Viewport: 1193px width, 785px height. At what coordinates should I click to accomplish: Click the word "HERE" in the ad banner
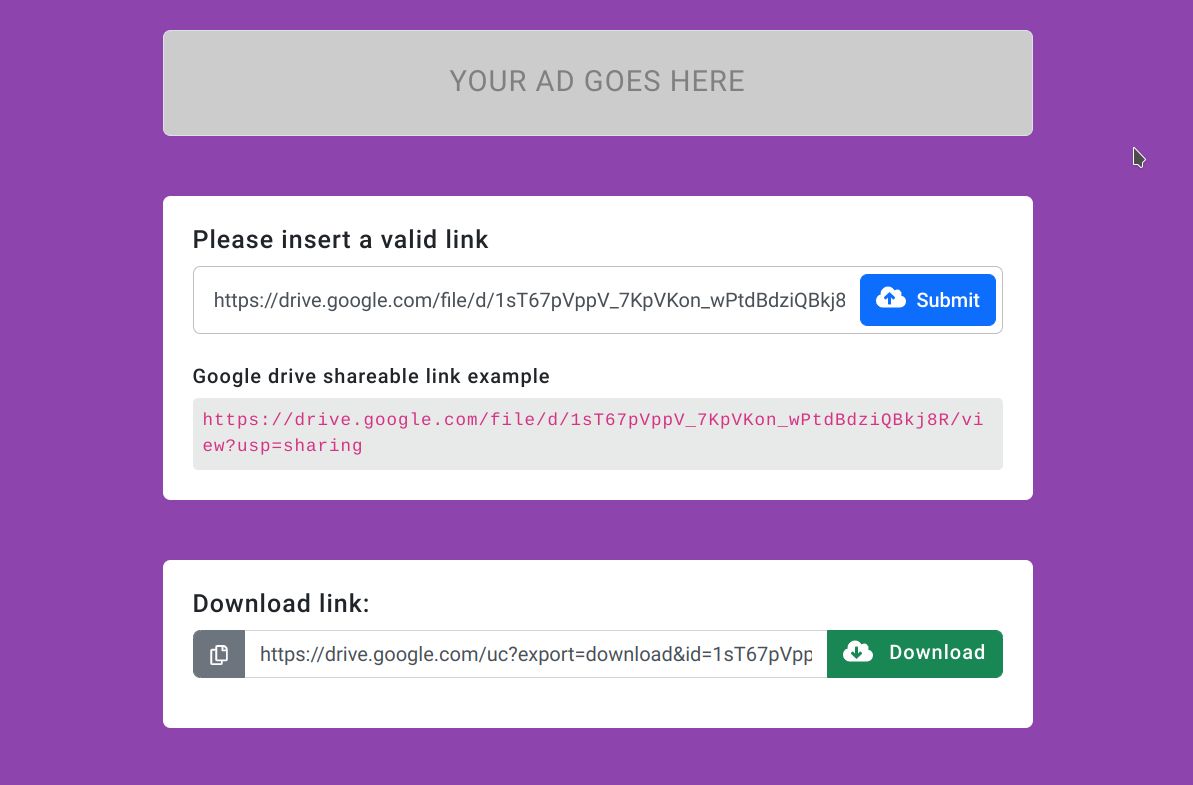tap(707, 82)
